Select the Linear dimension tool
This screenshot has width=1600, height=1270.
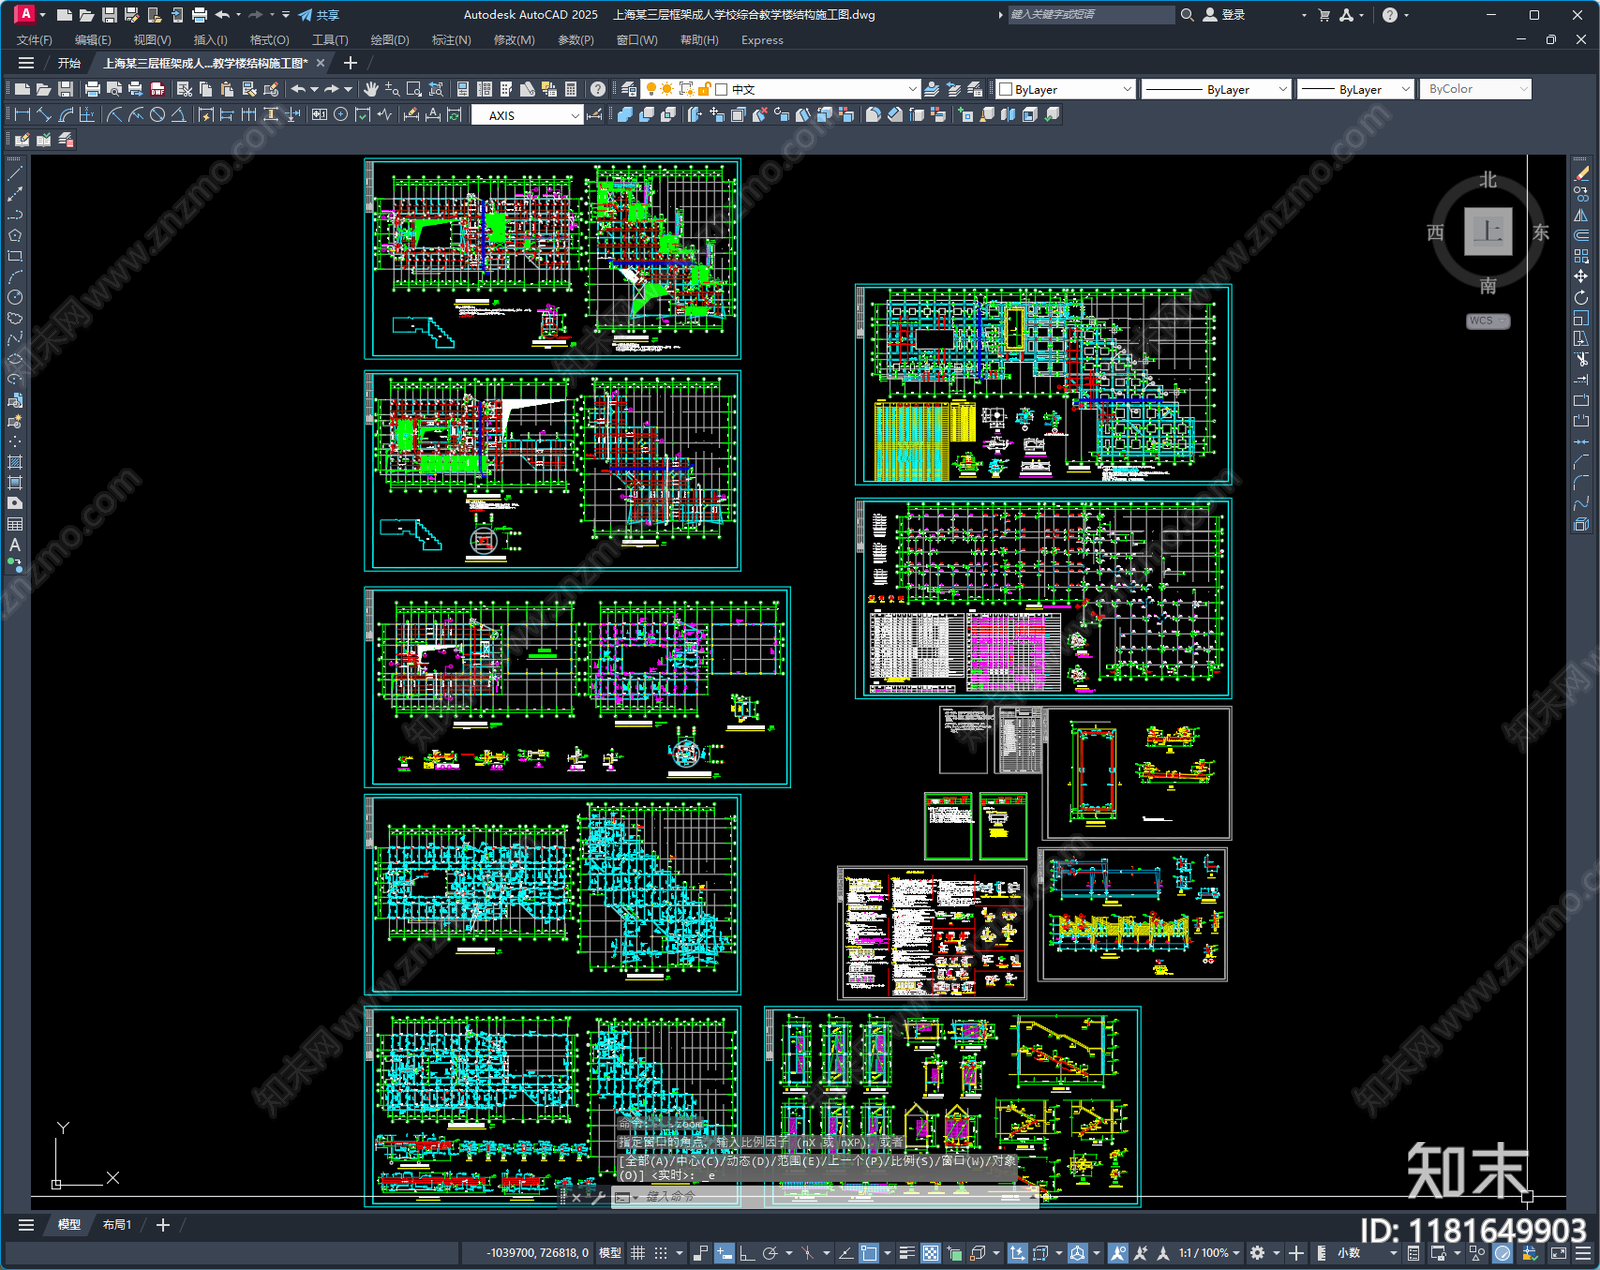[x=22, y=115]
